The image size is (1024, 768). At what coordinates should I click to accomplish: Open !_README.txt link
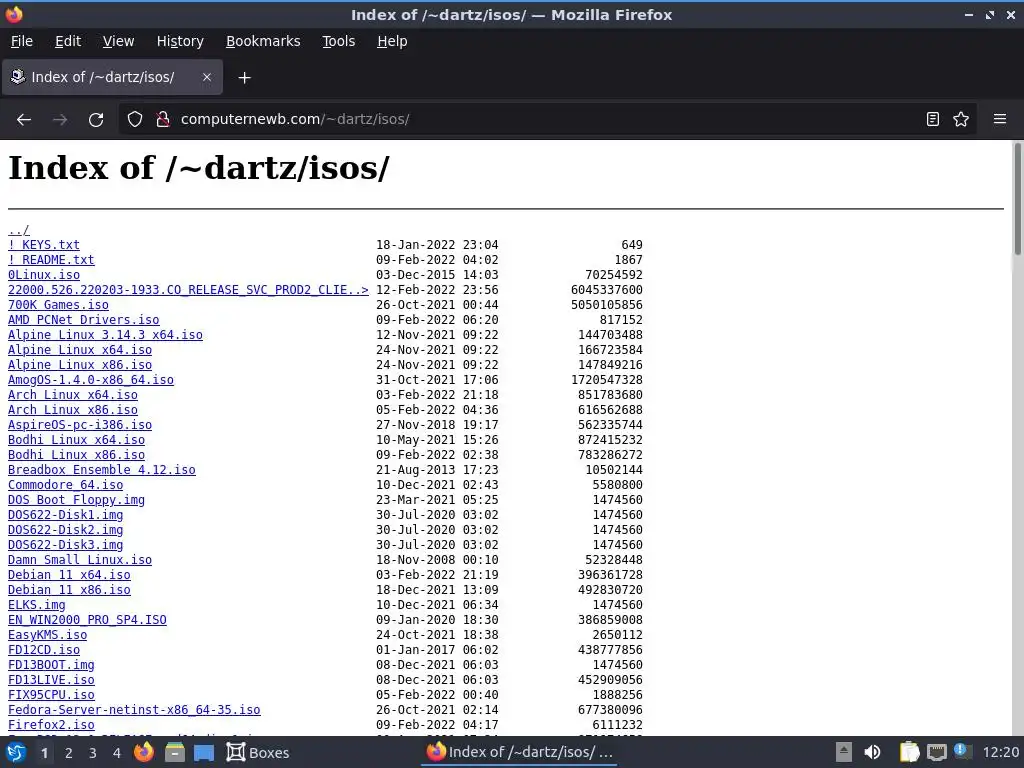(51, 260)
